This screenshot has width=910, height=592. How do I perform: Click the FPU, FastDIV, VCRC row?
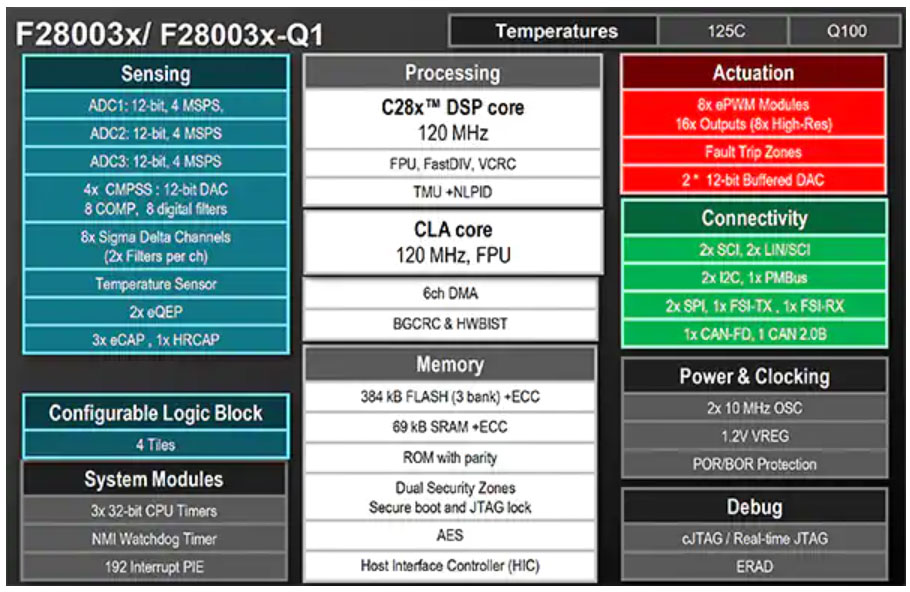click(453, 164)
